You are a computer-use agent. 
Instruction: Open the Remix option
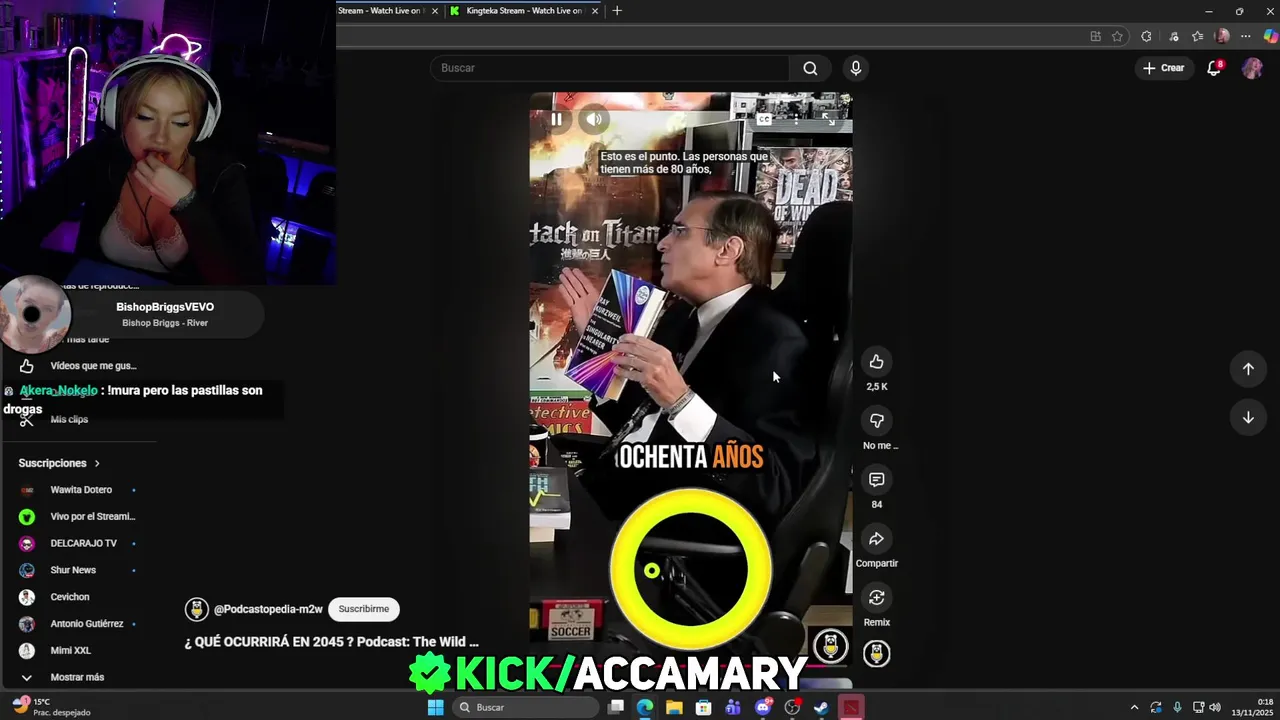876,597
